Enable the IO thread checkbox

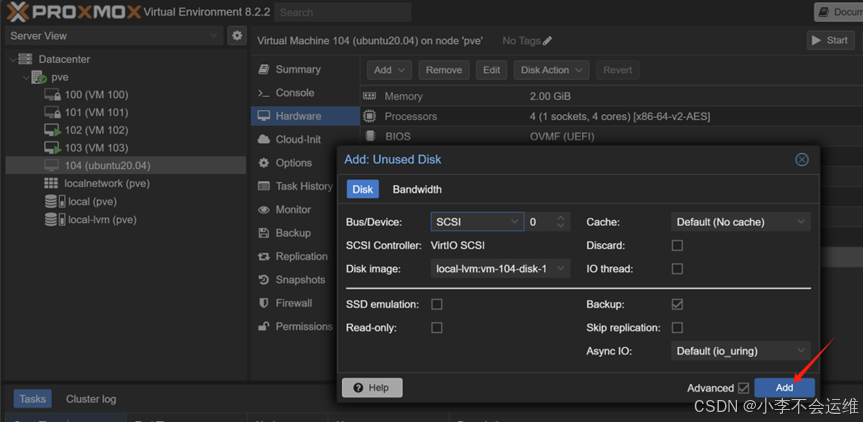(678, 268)
